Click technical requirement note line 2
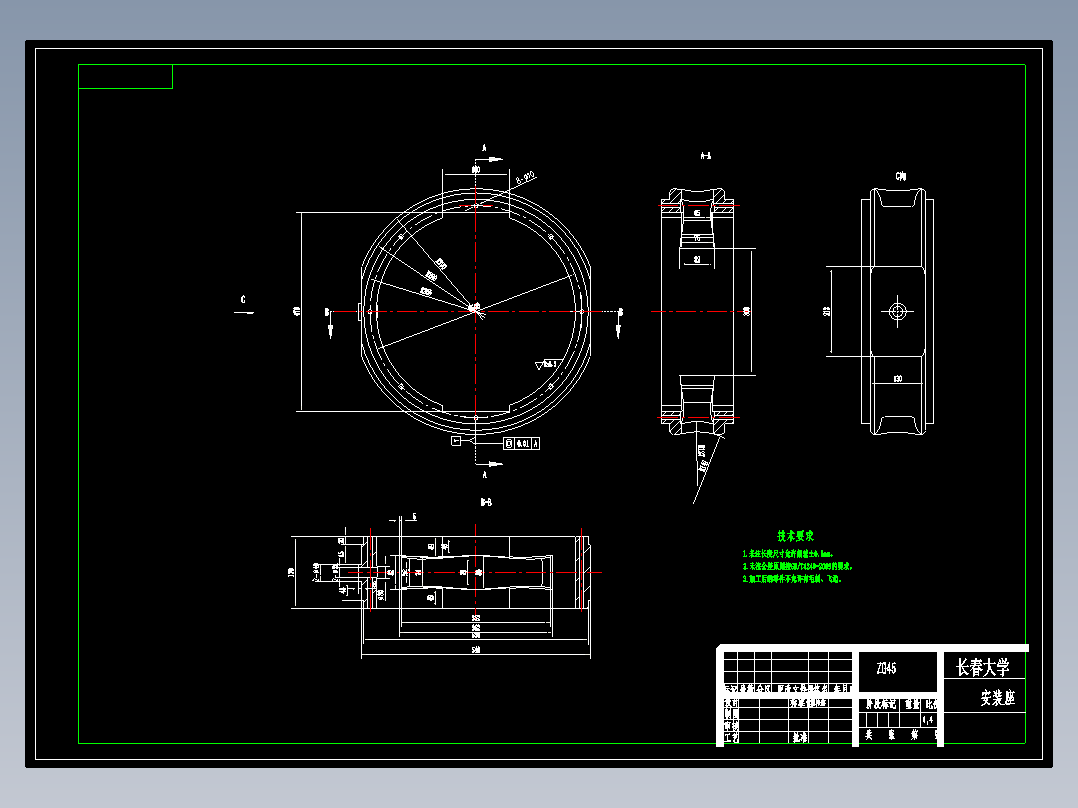Viewport: 1078px width, 808px height. coord(798,566)
